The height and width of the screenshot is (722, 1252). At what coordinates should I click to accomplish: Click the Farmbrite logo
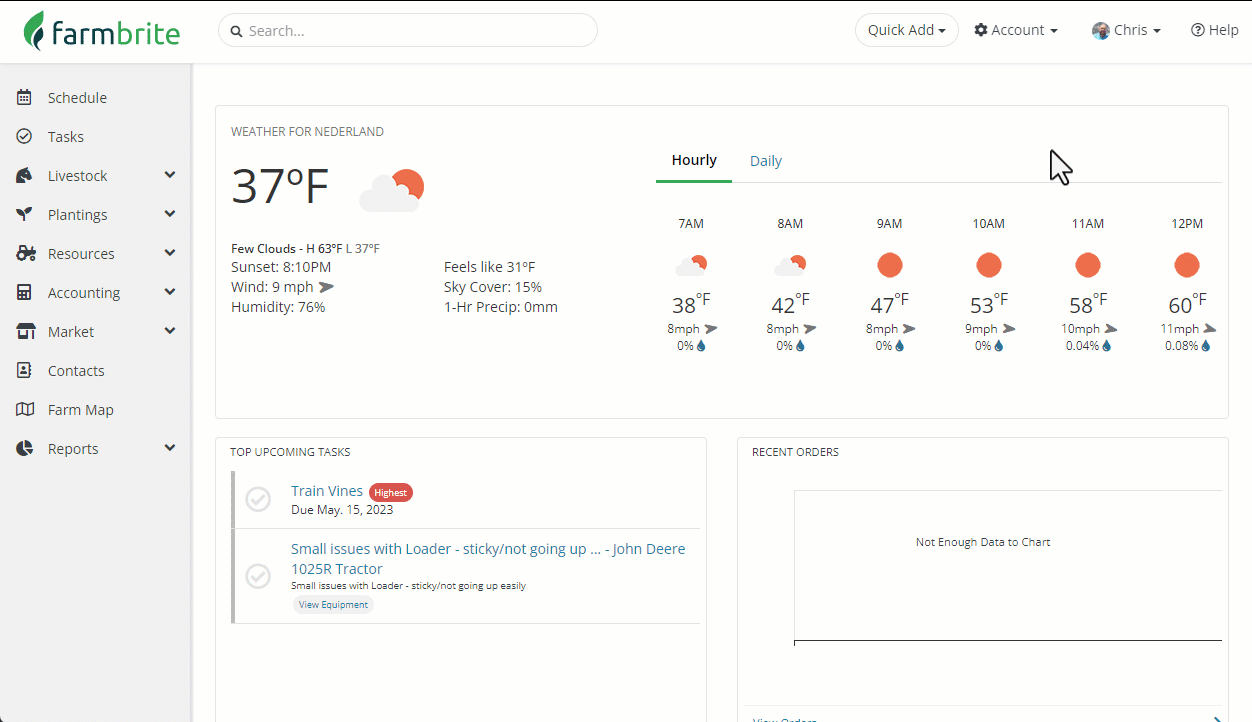pos(102,31)
